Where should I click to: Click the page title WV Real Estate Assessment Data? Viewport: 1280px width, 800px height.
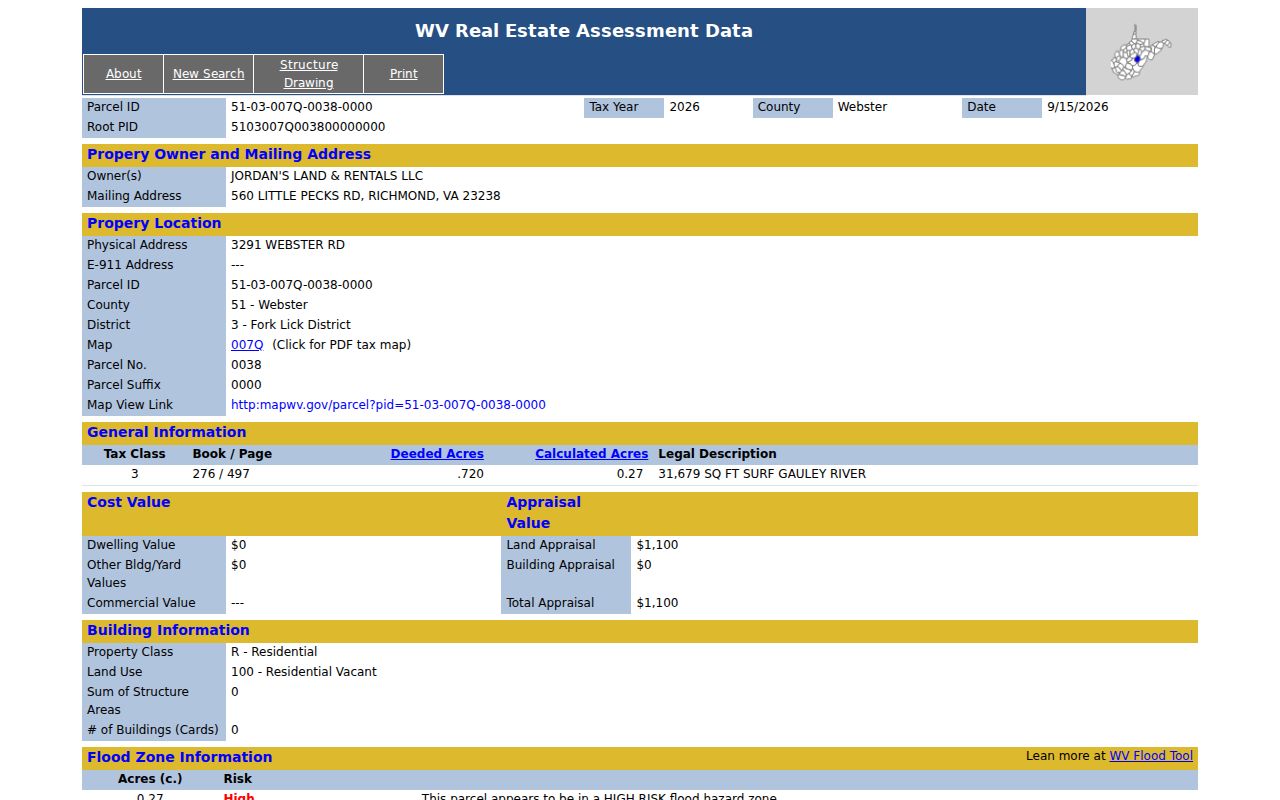coord(584,31)
